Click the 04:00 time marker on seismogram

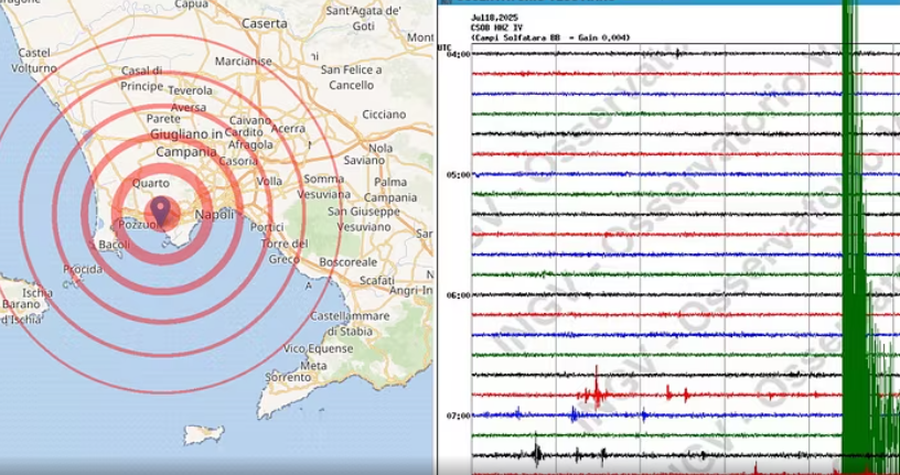pyautogui.click(x=457, y=54)
